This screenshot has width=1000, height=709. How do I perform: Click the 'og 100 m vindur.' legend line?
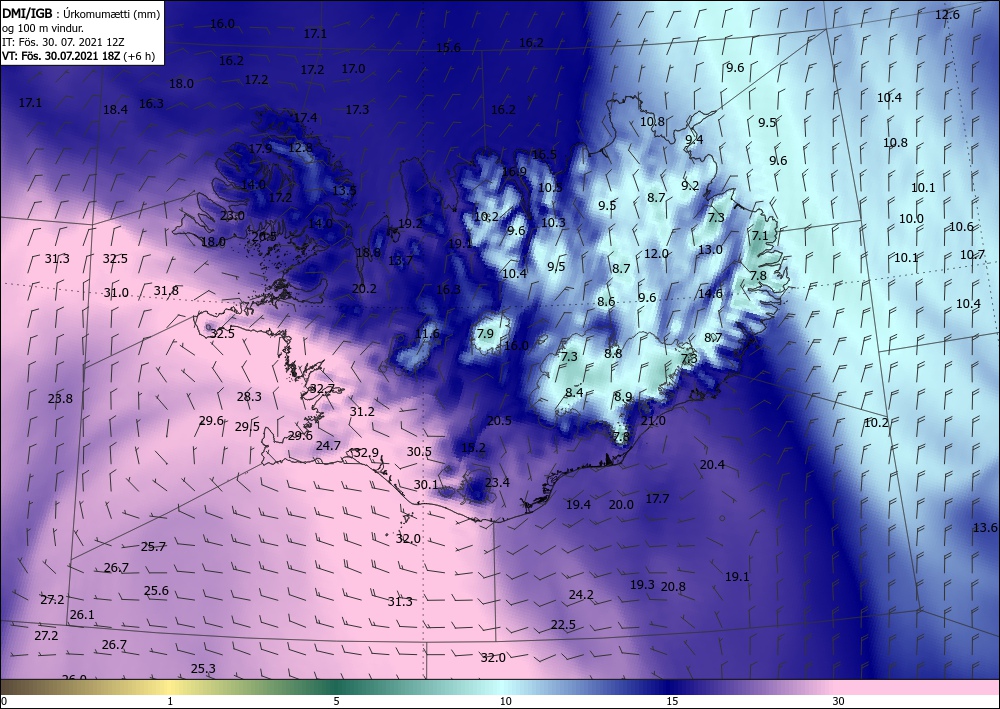tap(43, 28)
